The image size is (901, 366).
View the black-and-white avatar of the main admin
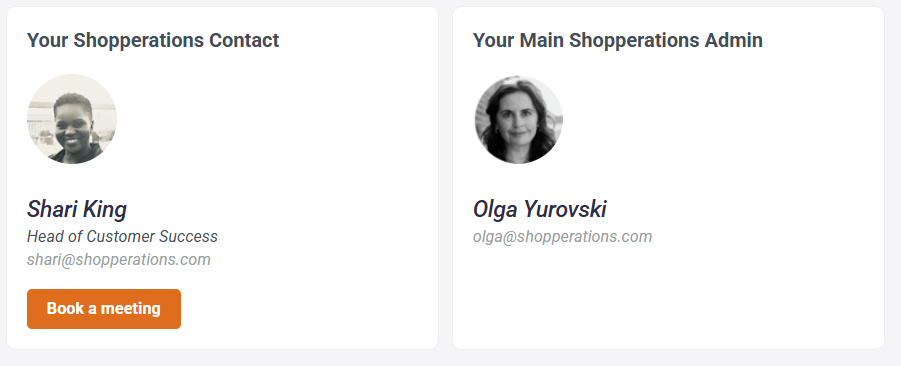point(518,120)
